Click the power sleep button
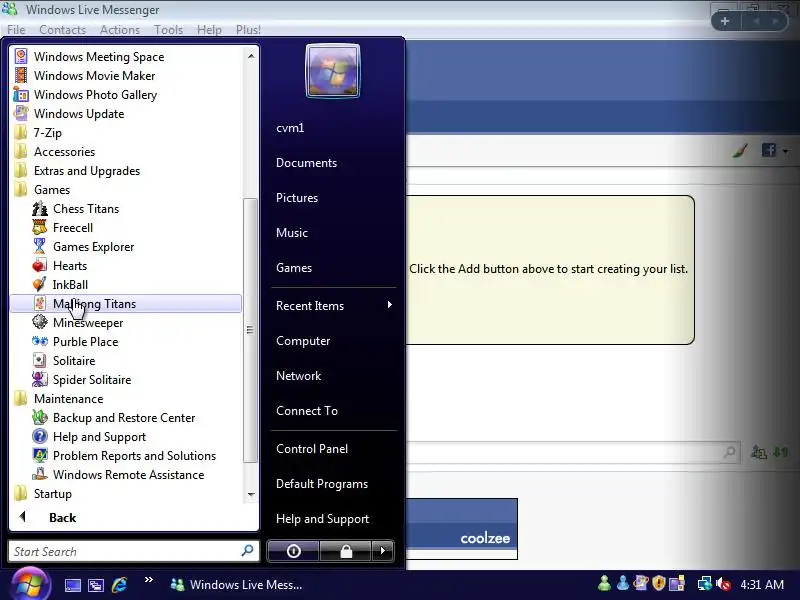This screenshot has width=800, height=600. pos(293,551)
